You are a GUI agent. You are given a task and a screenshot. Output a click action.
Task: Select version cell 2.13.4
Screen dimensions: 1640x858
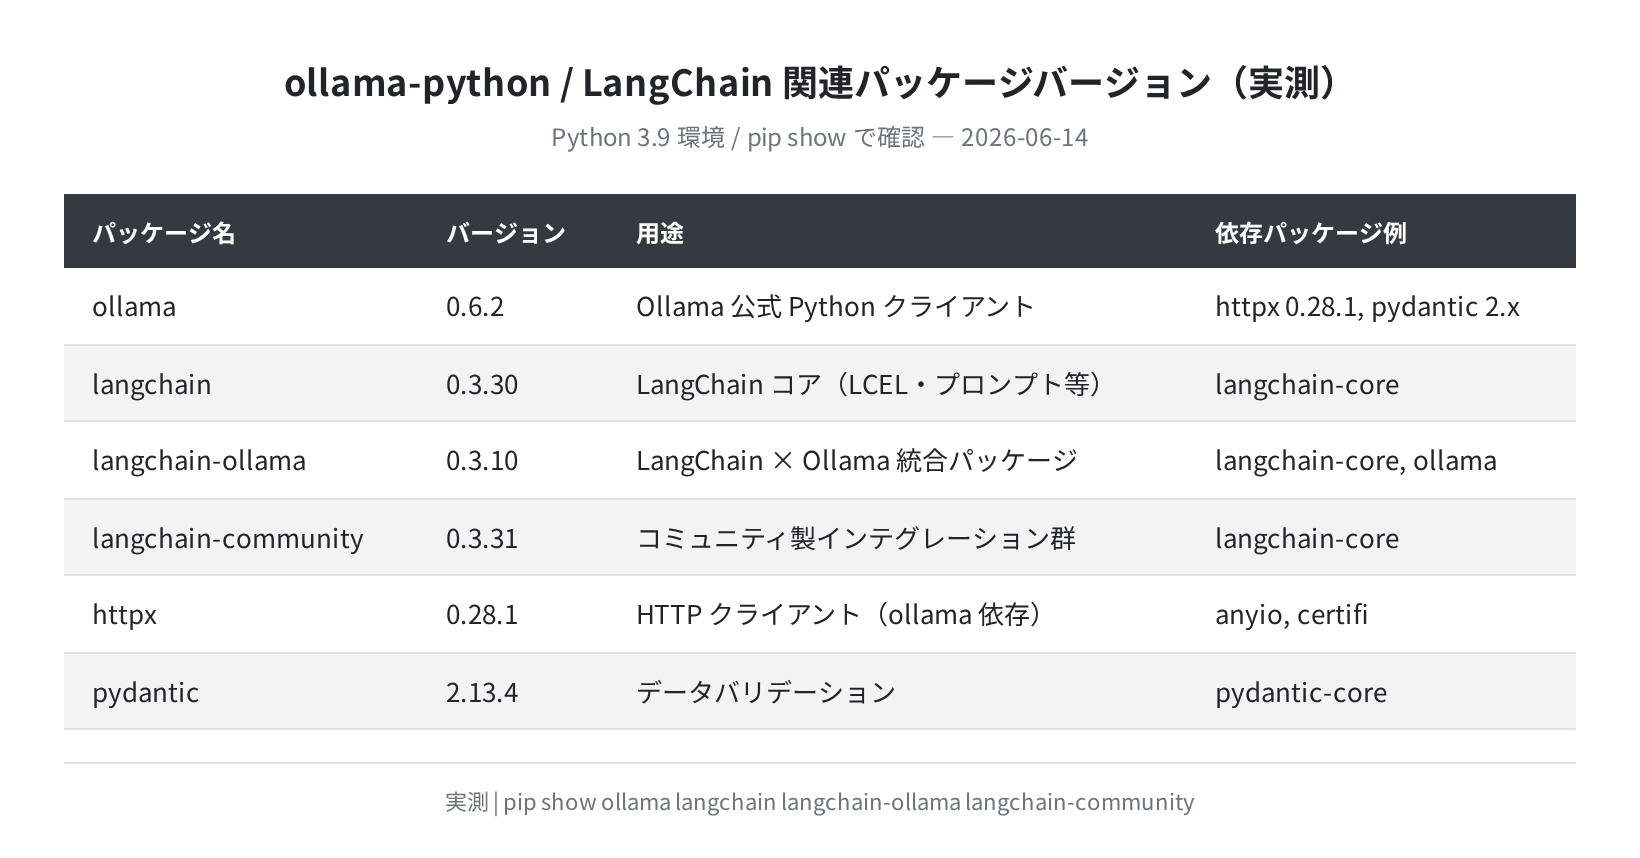click(482, 692)
